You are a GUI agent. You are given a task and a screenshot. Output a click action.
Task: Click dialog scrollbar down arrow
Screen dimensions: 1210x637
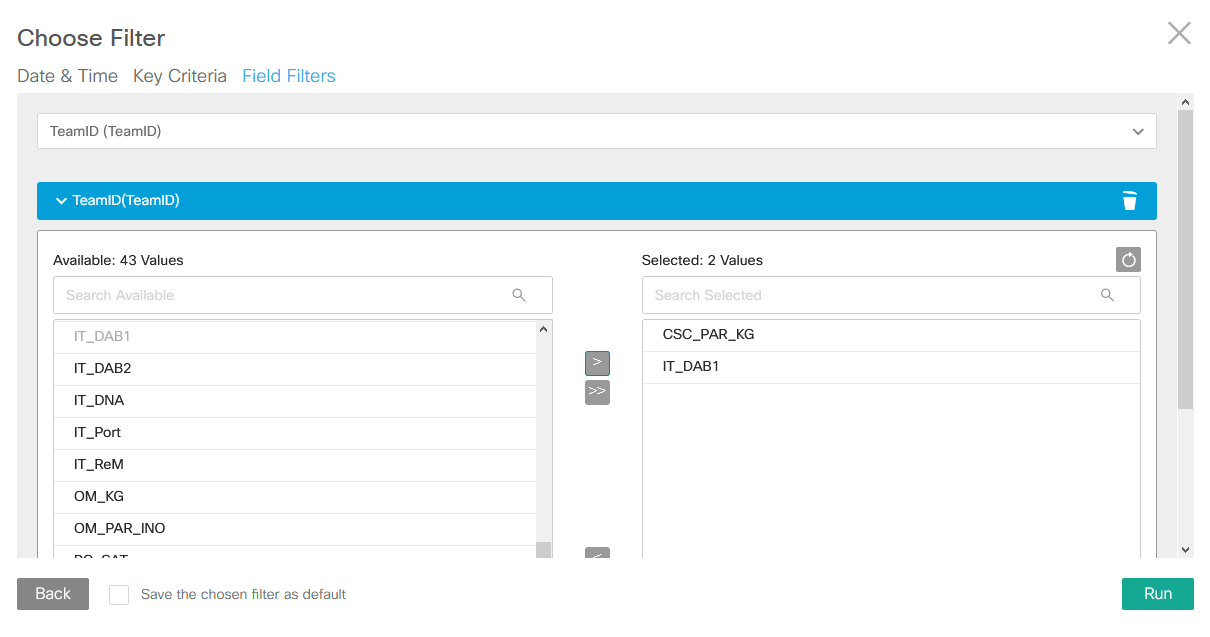pyautogui.click(x=1186, y=550)
